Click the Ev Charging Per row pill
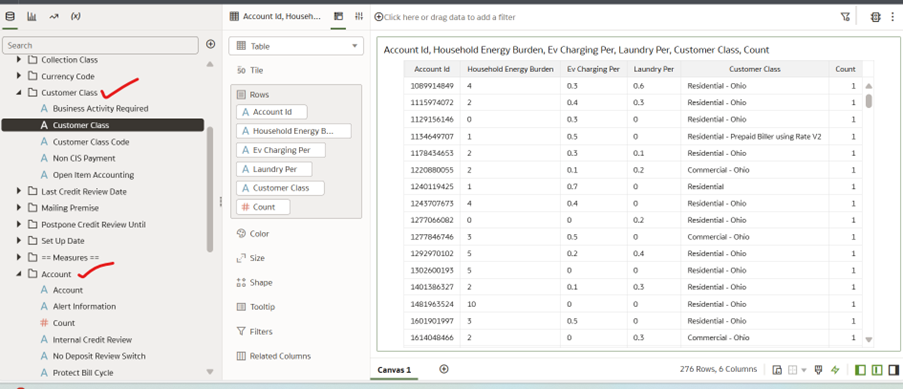The width and height of the screenshot is (903, 389). pos(281,150)
